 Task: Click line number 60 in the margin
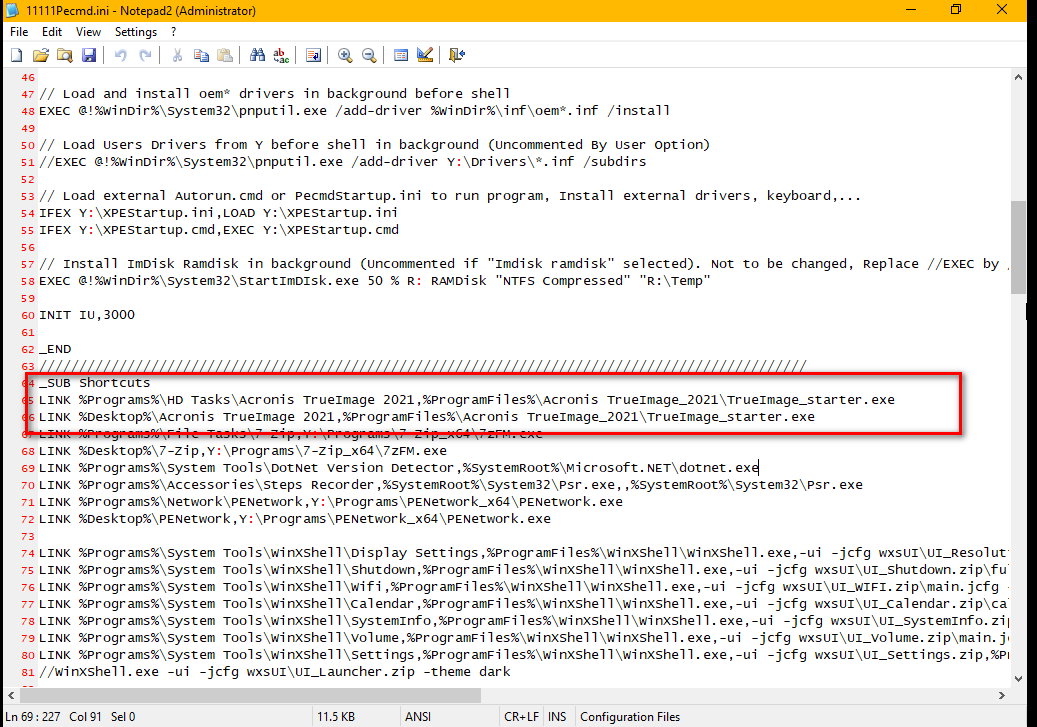pyautogui.click(x=28, y=316)
